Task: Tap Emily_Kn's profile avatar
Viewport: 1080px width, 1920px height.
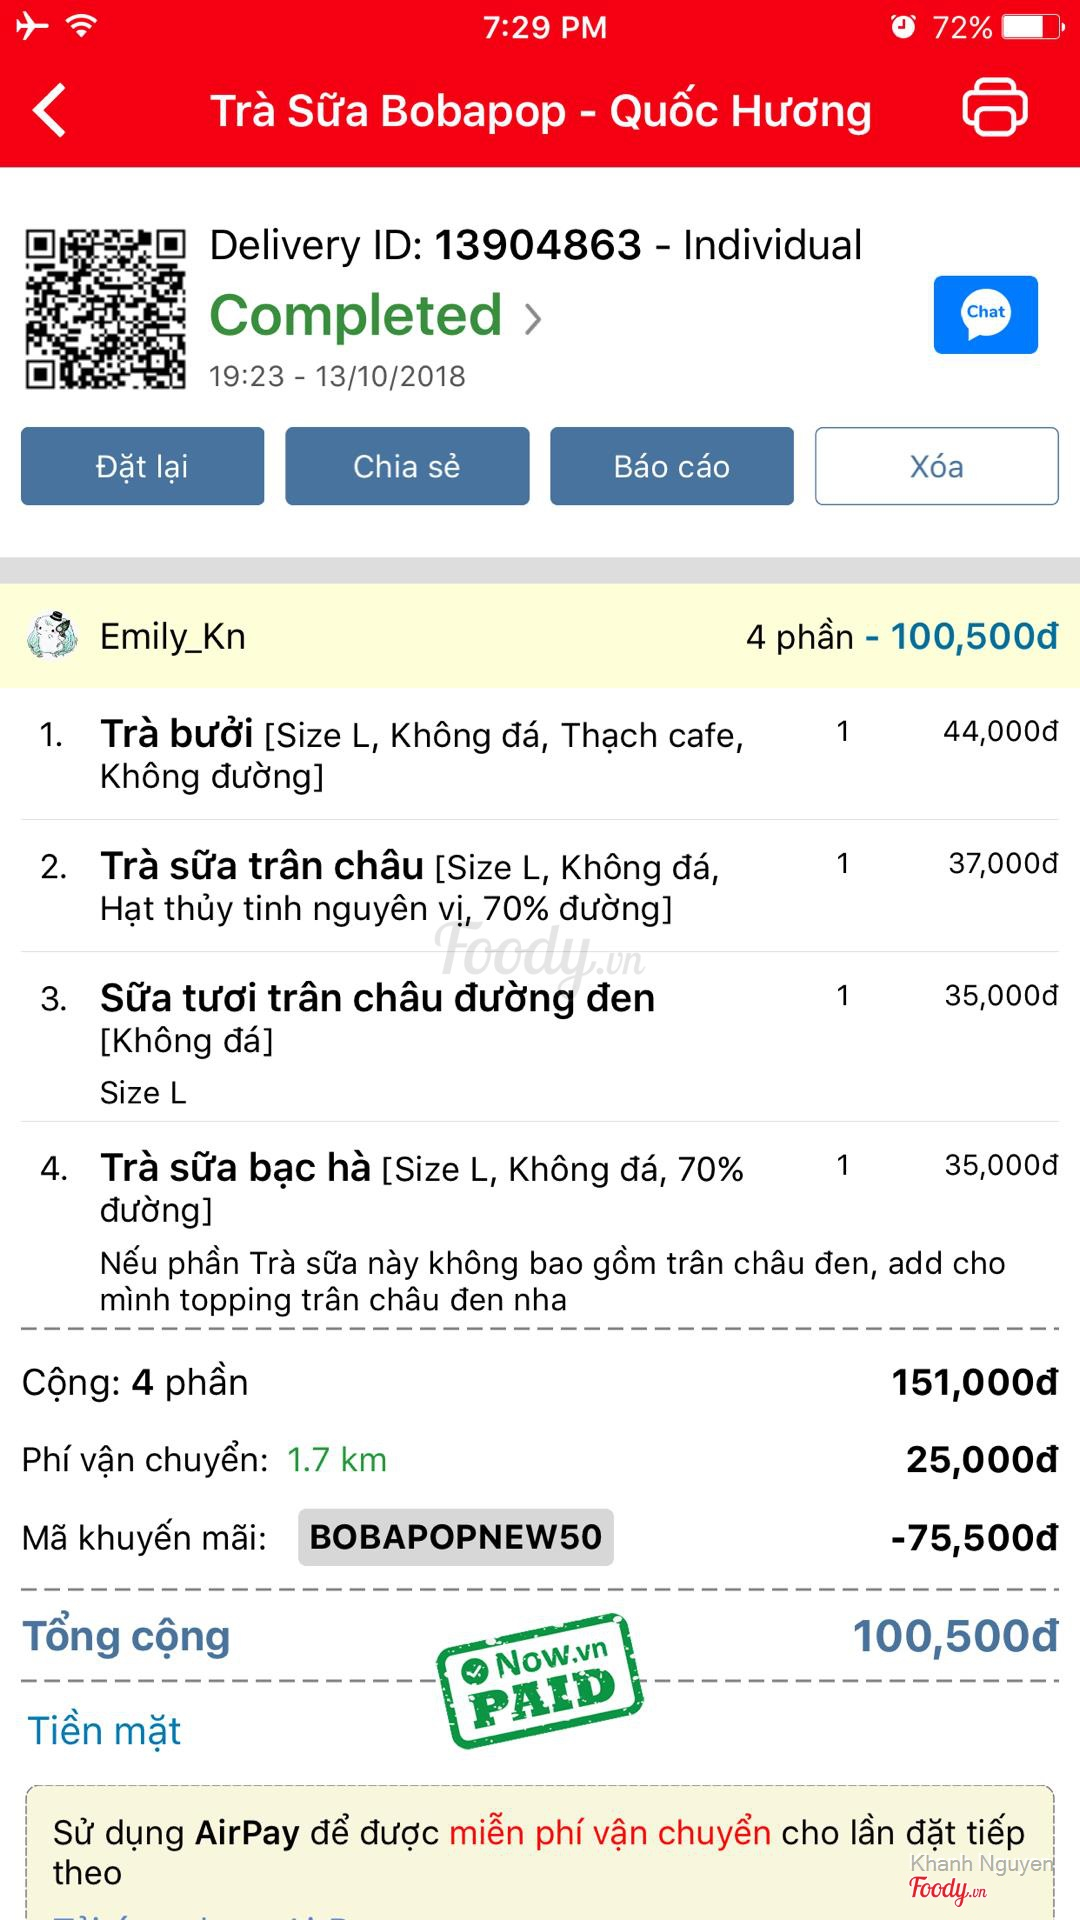Action: pos(52,636)
